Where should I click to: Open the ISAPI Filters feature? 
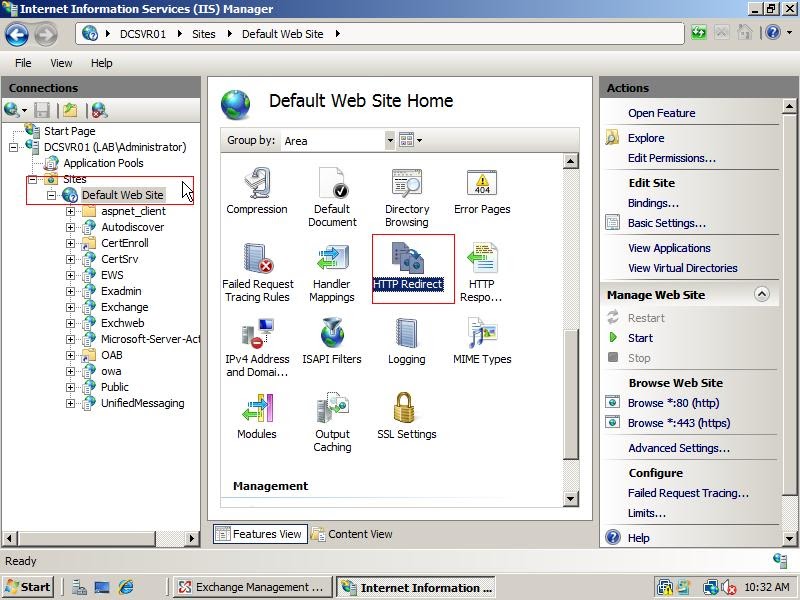332,337
